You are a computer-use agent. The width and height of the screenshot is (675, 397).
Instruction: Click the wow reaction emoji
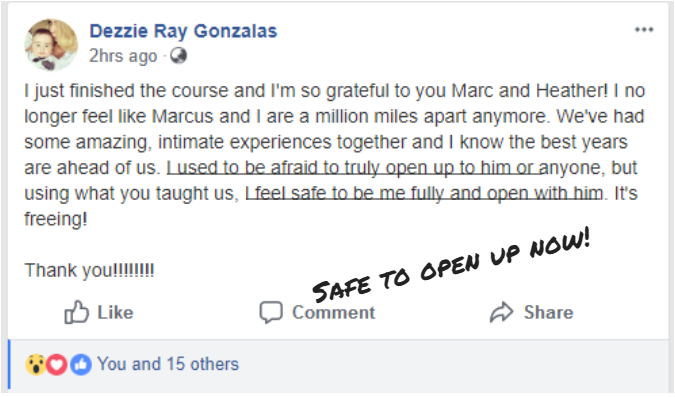coord(36,365)
